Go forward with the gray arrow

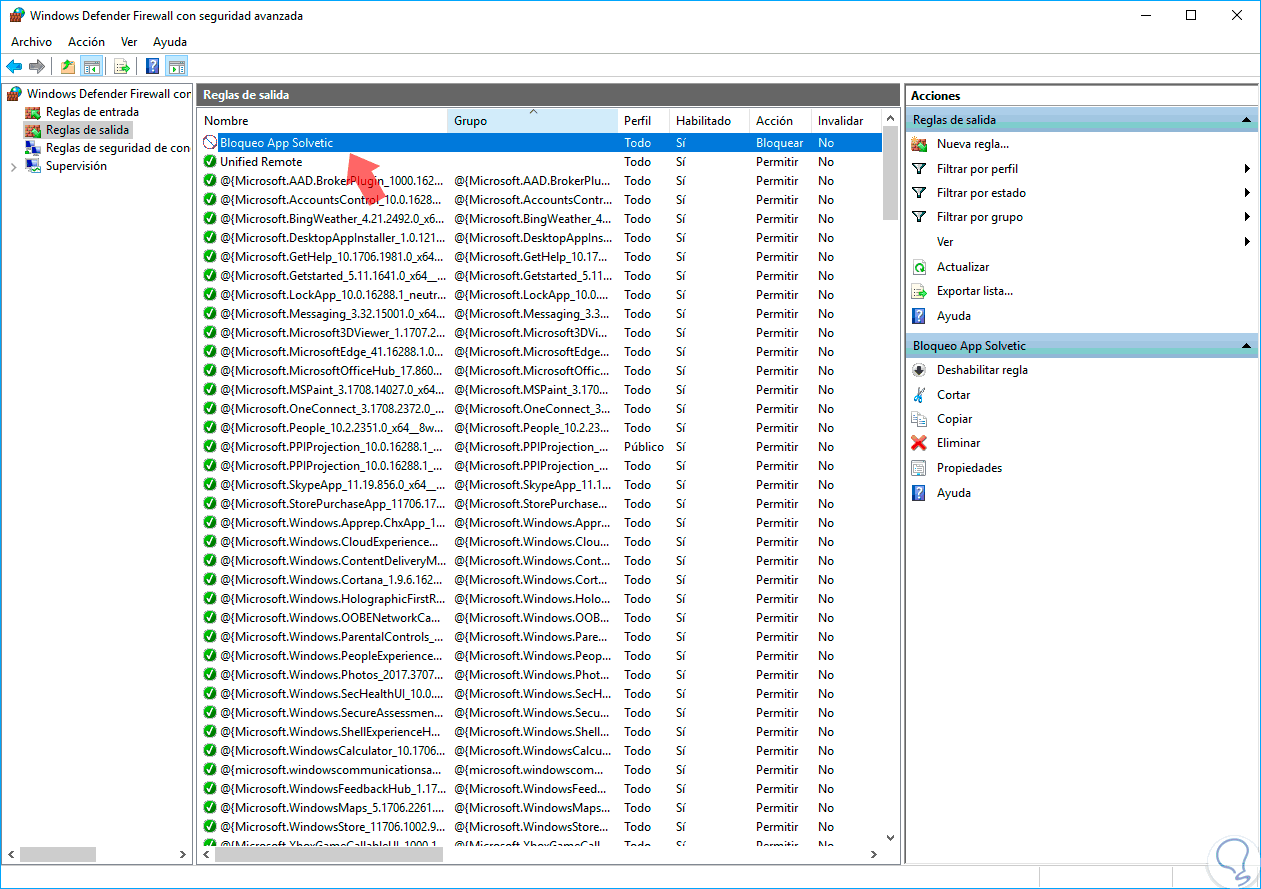pyautogui.click(x=37, y=66)
